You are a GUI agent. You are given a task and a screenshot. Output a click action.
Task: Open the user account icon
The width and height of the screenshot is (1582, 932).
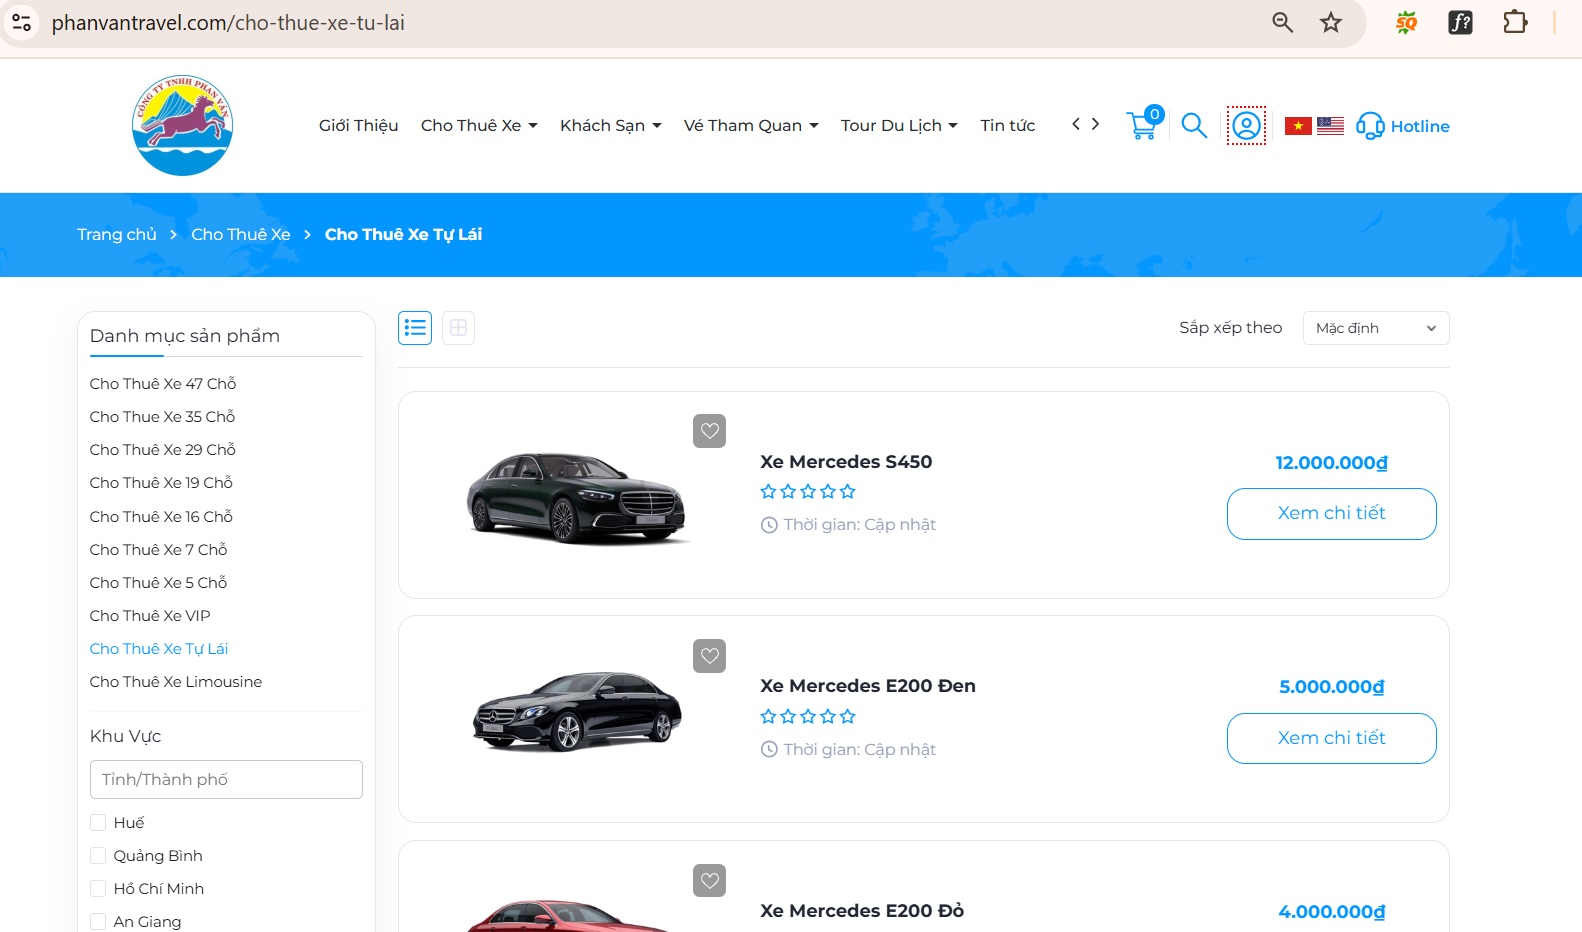point(1246,125)
